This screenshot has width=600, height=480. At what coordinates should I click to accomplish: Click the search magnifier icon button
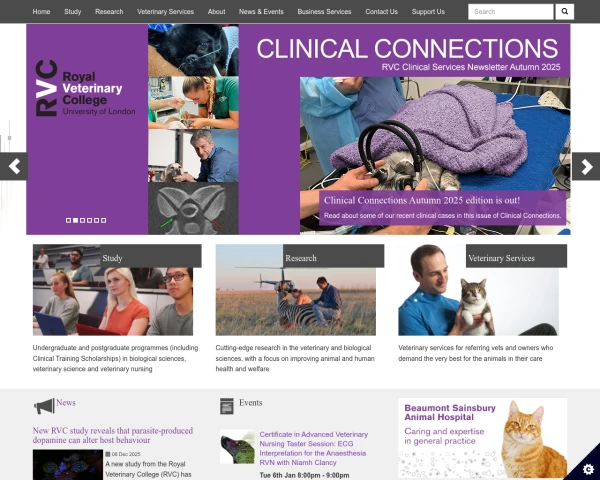click(564, 11)
